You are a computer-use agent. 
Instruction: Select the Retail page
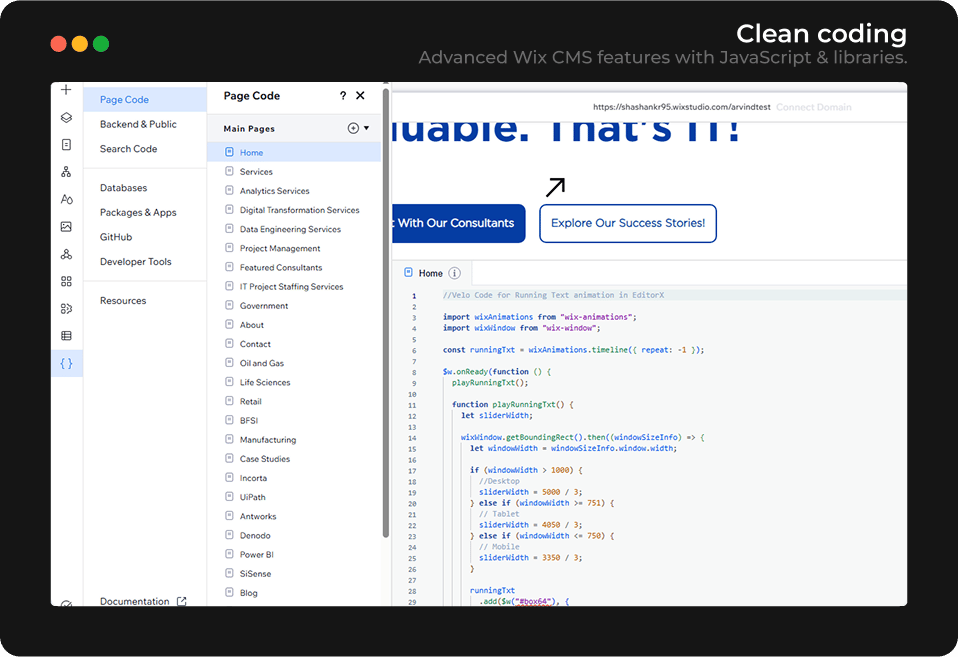pos(294,402)
